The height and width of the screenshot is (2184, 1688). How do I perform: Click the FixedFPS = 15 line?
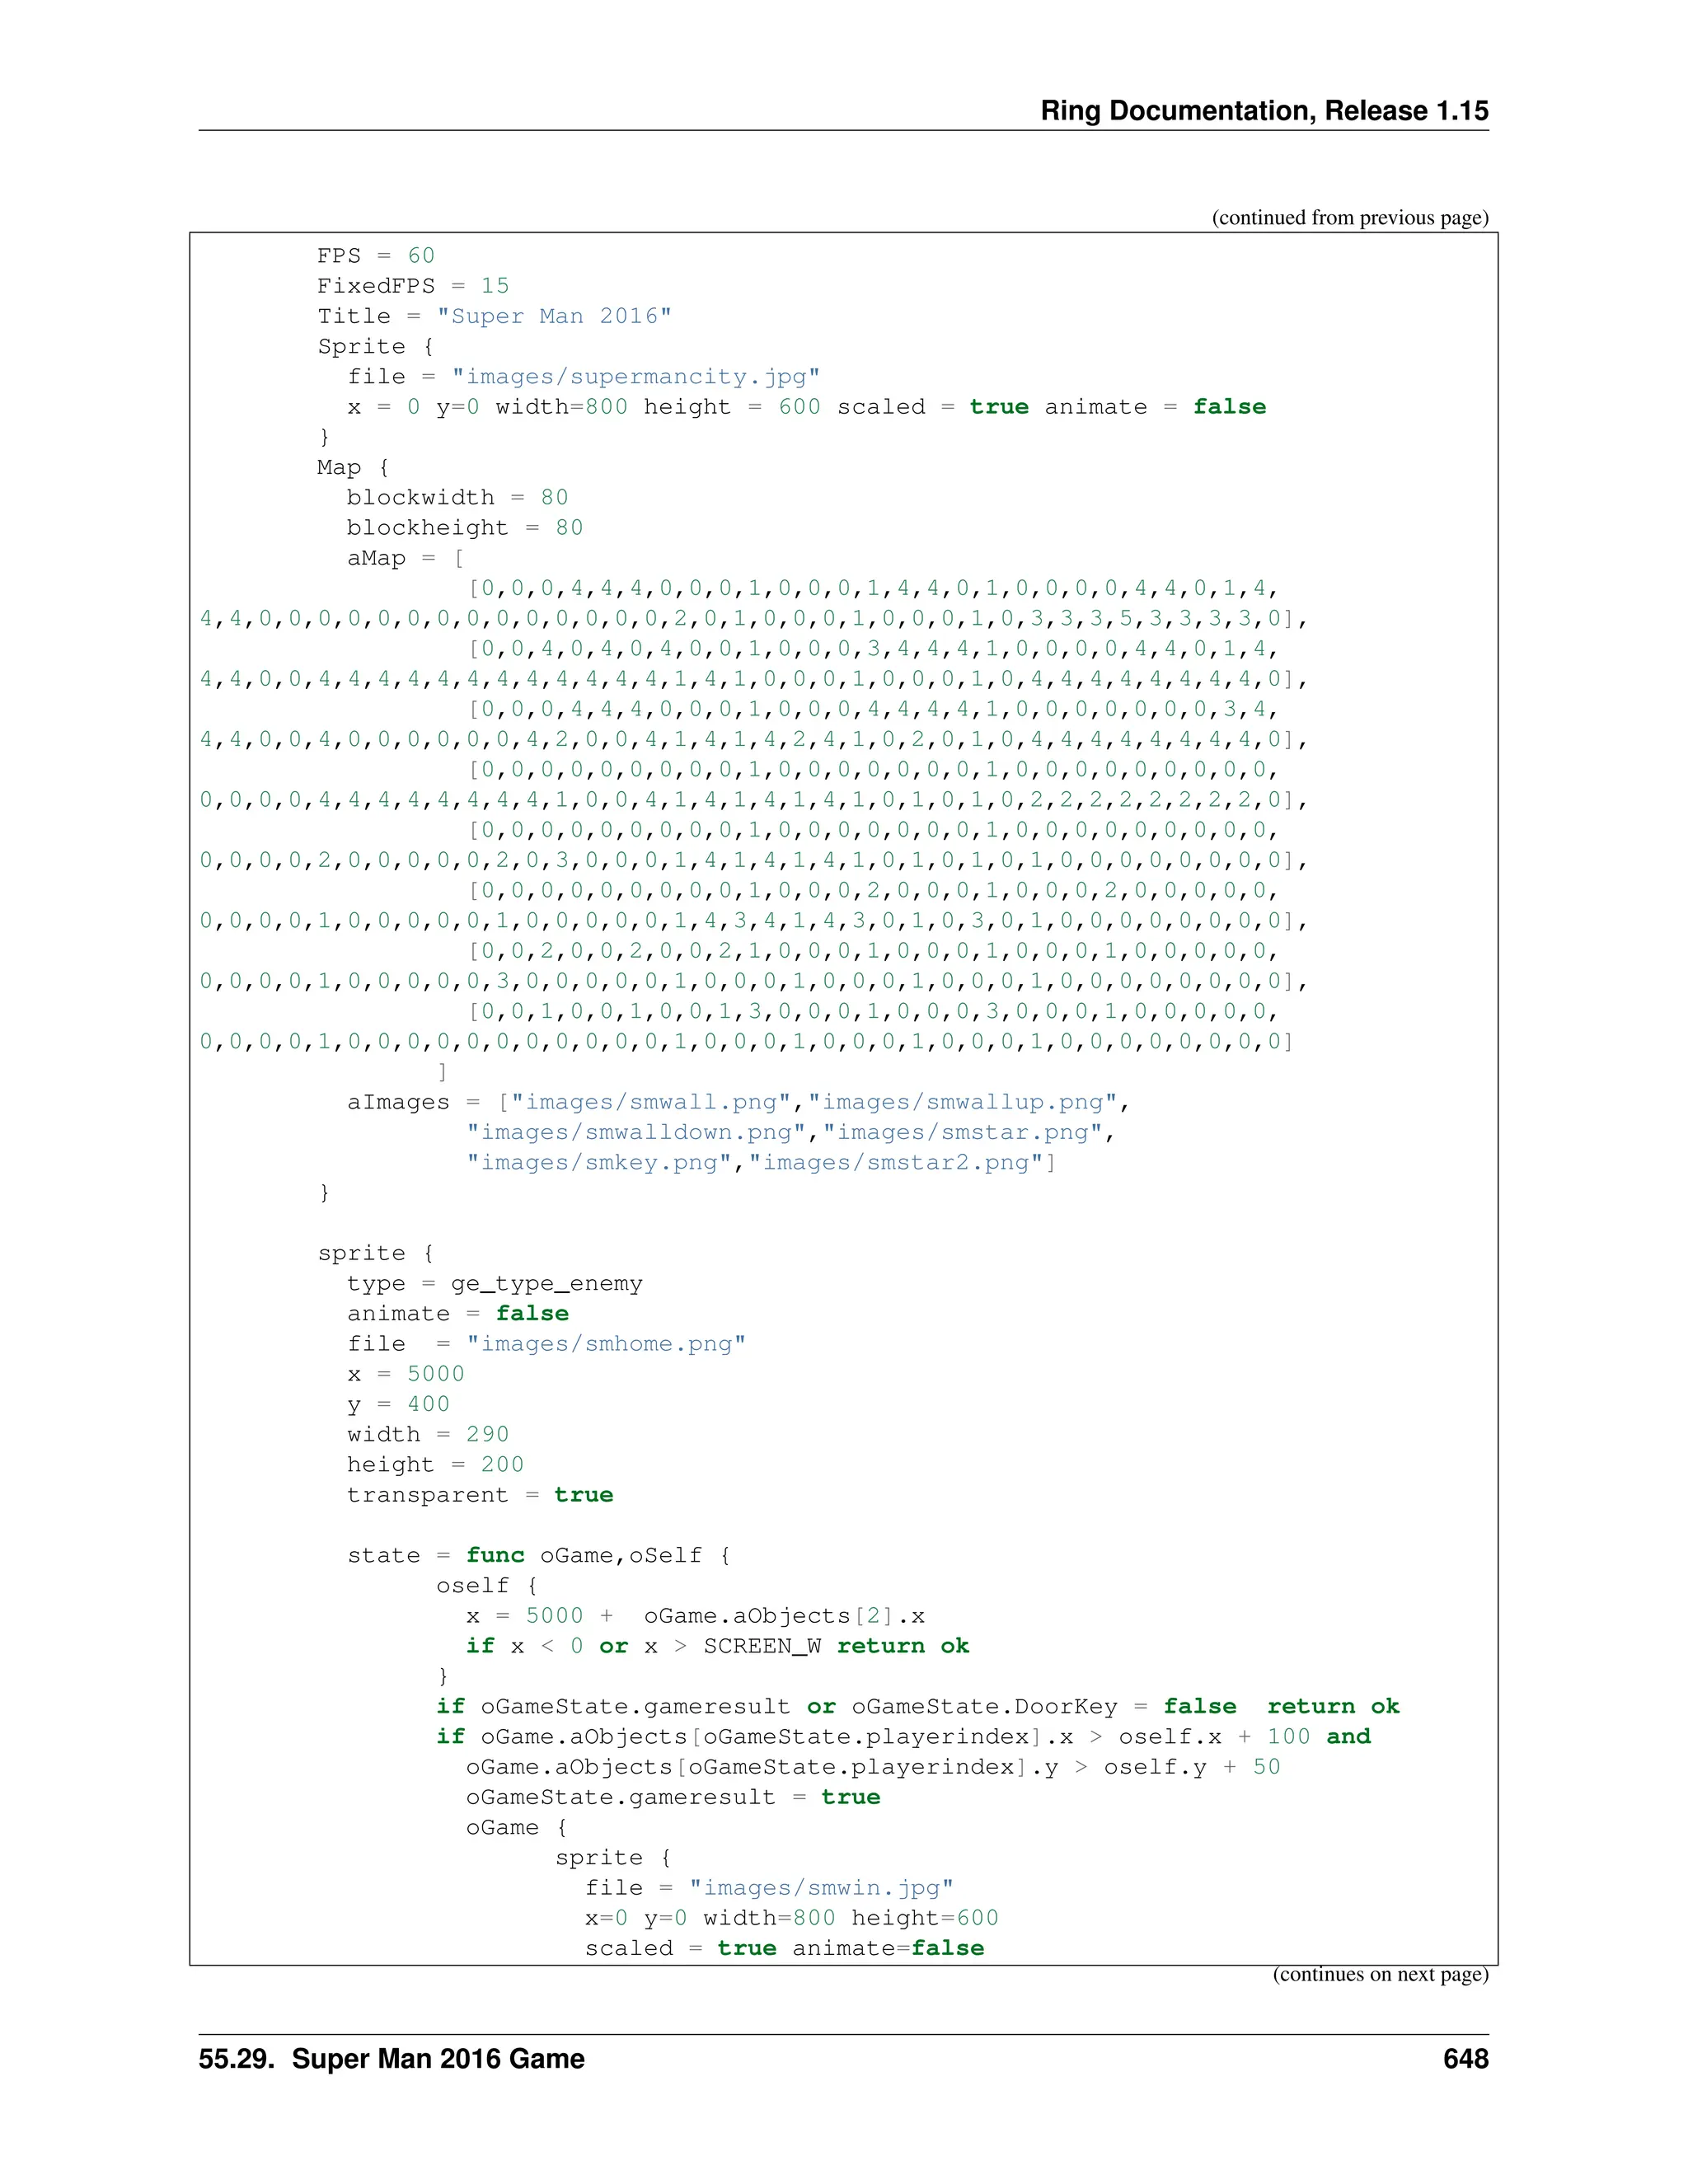tap(413, 286)
